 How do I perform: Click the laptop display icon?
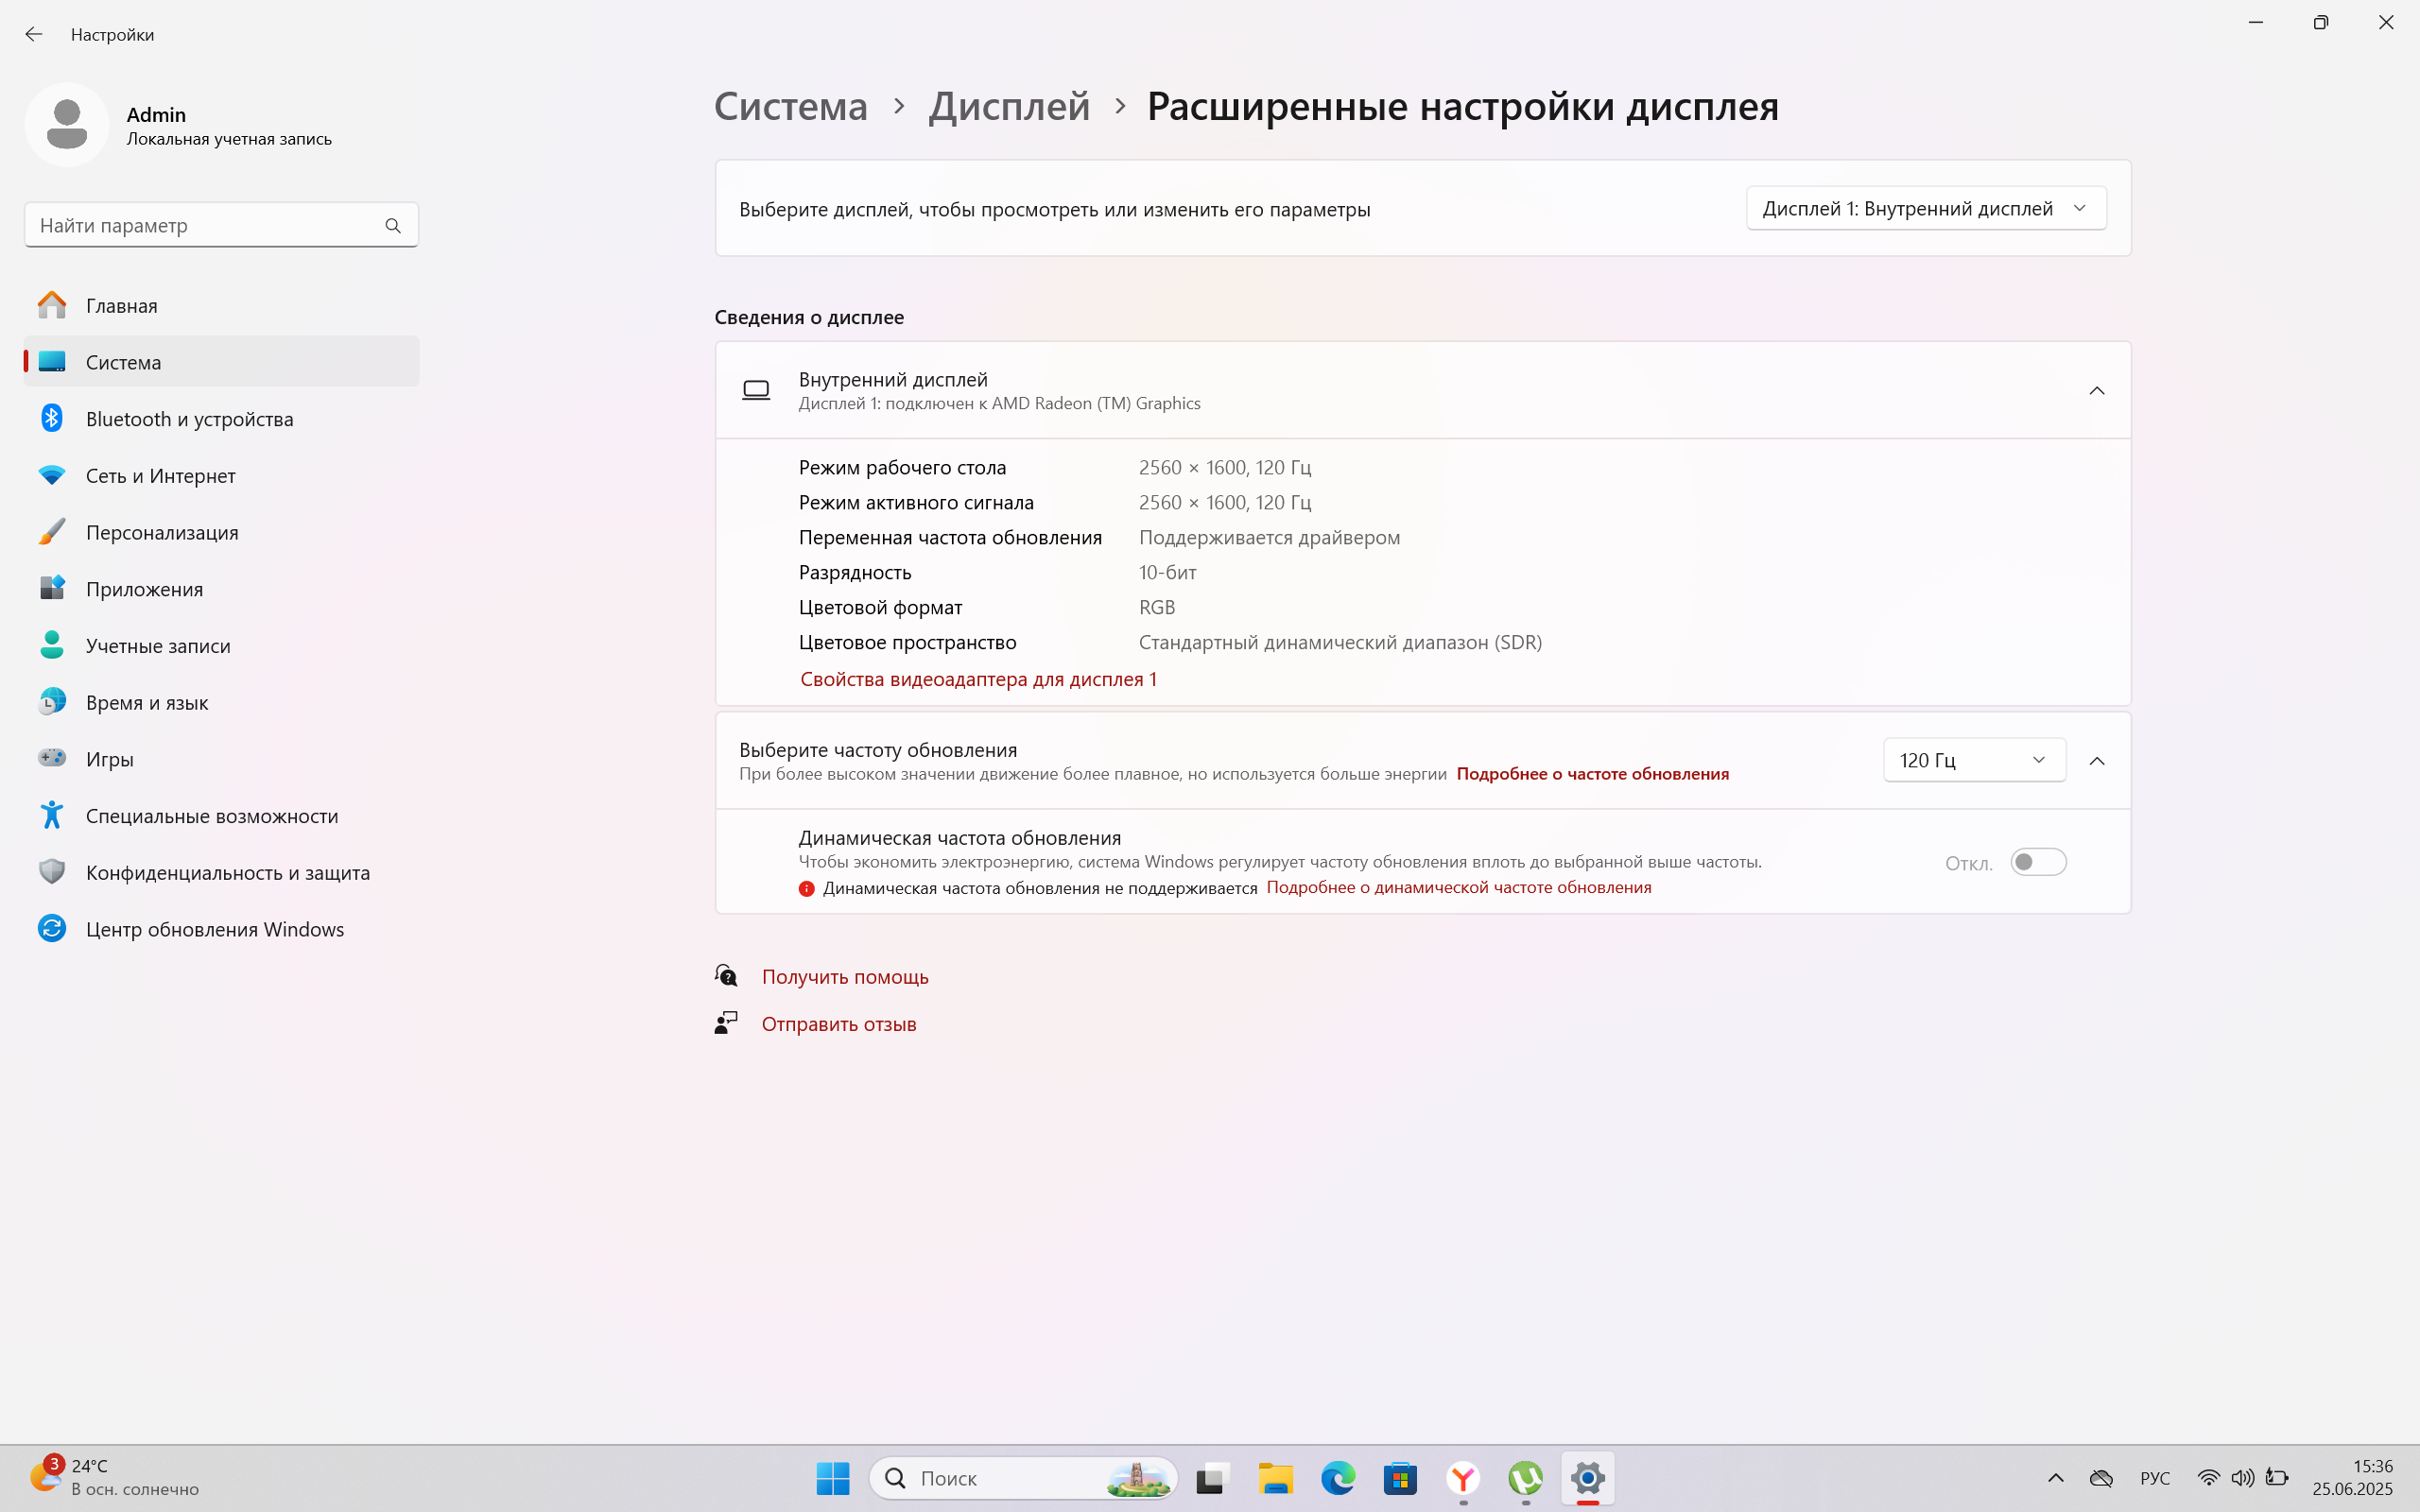click(756, 390)
